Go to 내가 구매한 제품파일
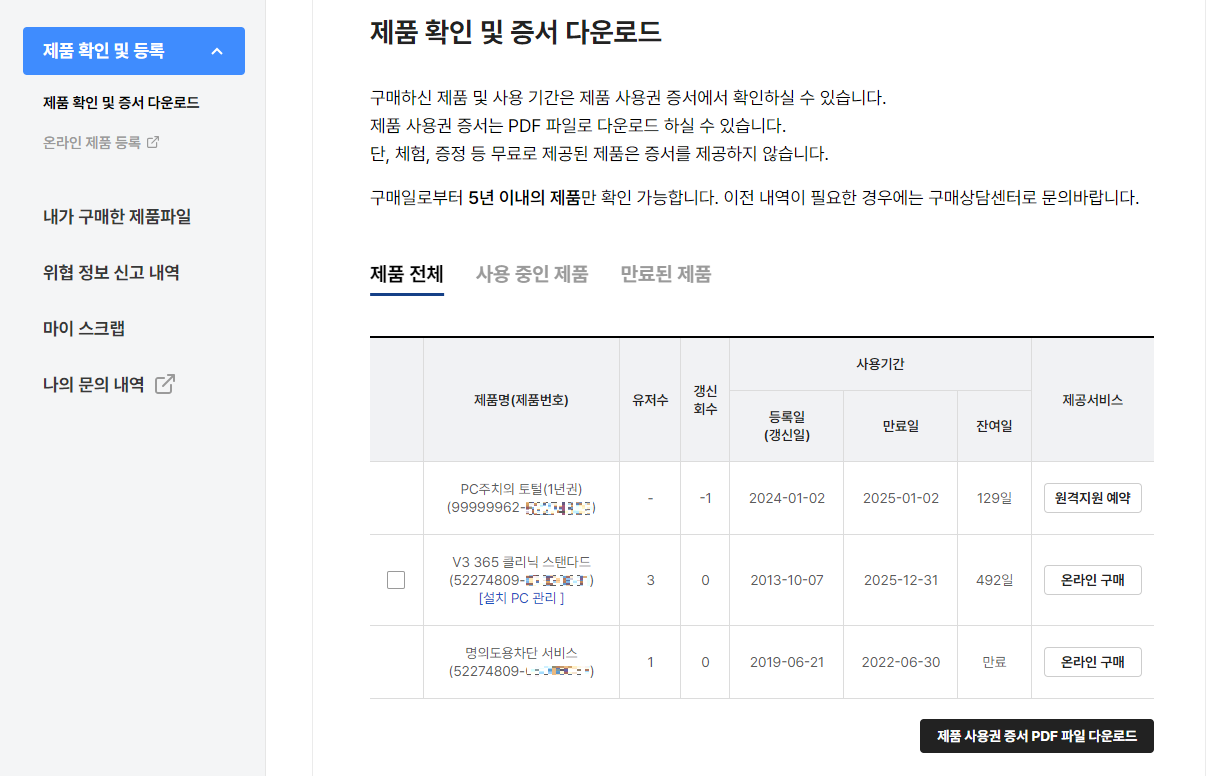The height and width of the screenshot is (776, 1208). tap(117, 216)
